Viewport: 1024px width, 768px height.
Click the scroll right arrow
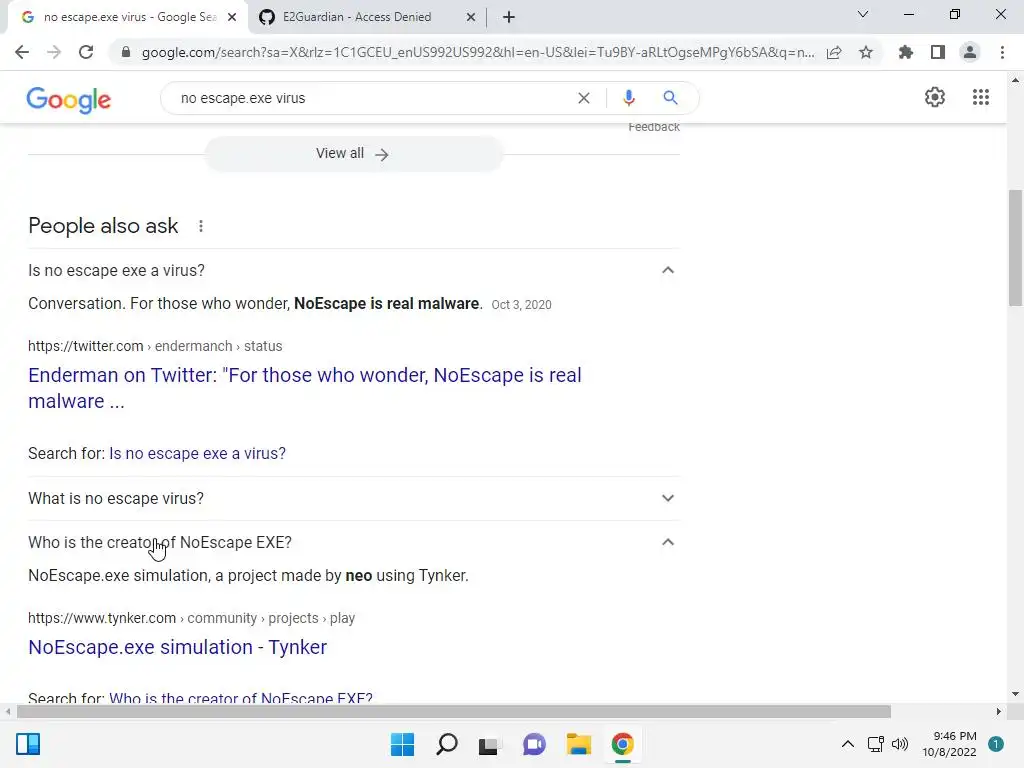999,711
